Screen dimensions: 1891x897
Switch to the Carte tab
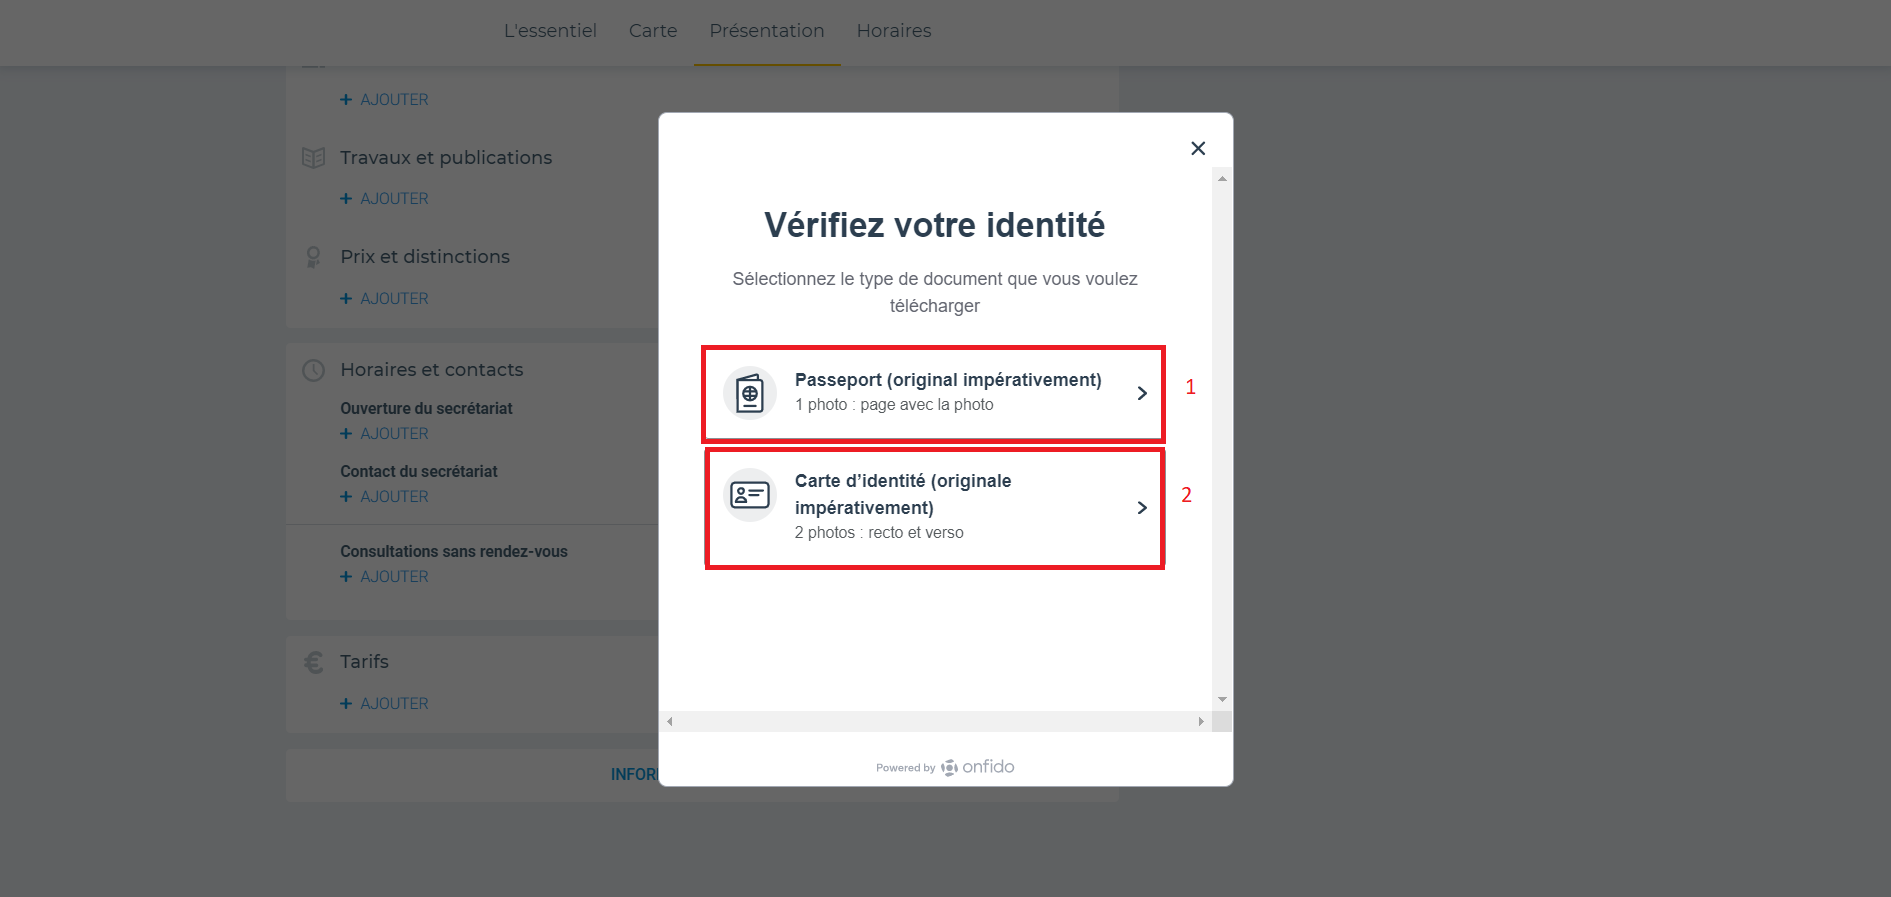pyautogui.click(x=653, y=31)
